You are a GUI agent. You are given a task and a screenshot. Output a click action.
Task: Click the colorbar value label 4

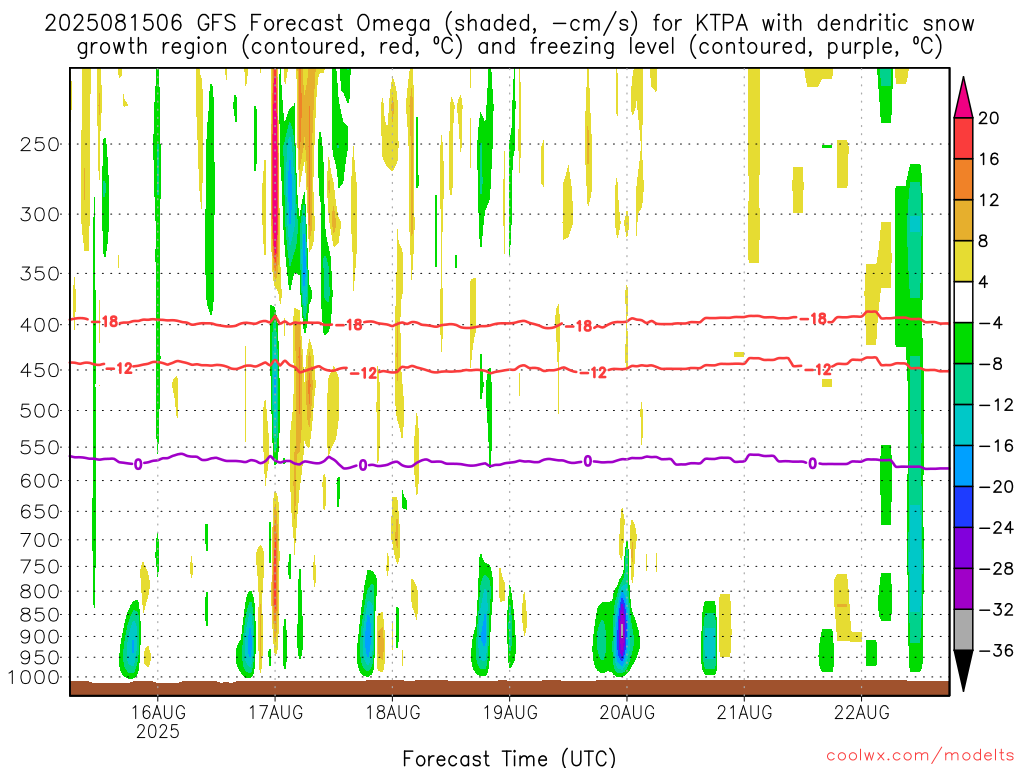point(984,282)
